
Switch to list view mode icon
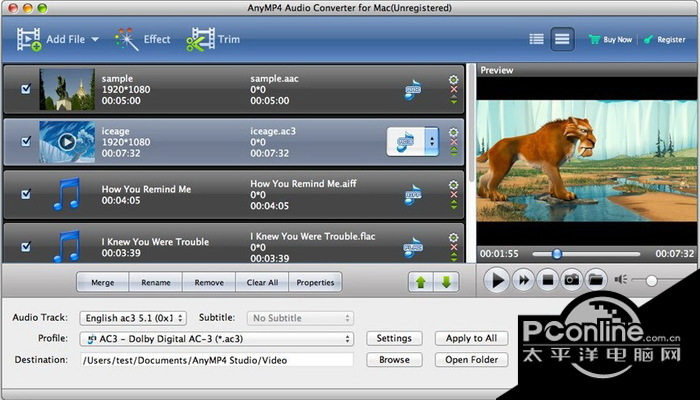(536, 40)
